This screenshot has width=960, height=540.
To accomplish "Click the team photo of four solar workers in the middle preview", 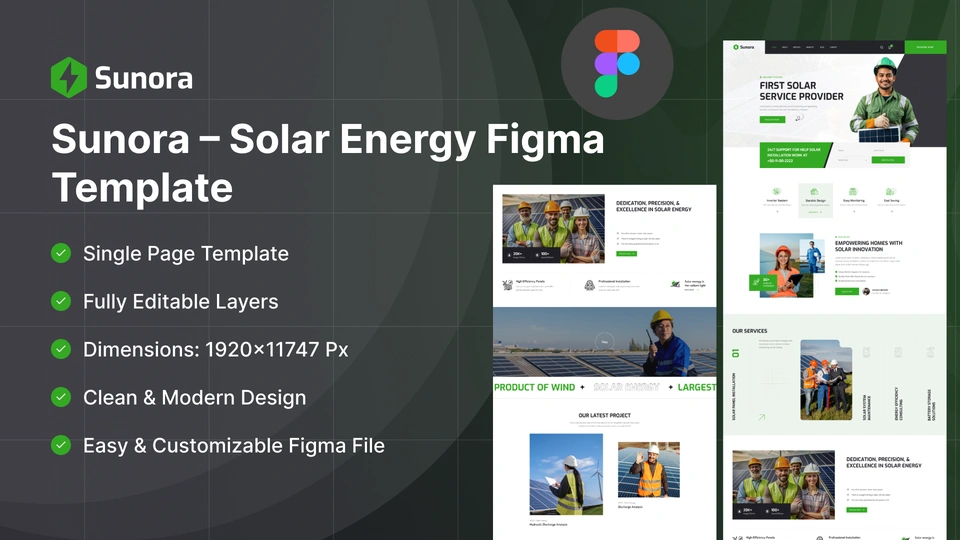I will [x=553, y=228].
